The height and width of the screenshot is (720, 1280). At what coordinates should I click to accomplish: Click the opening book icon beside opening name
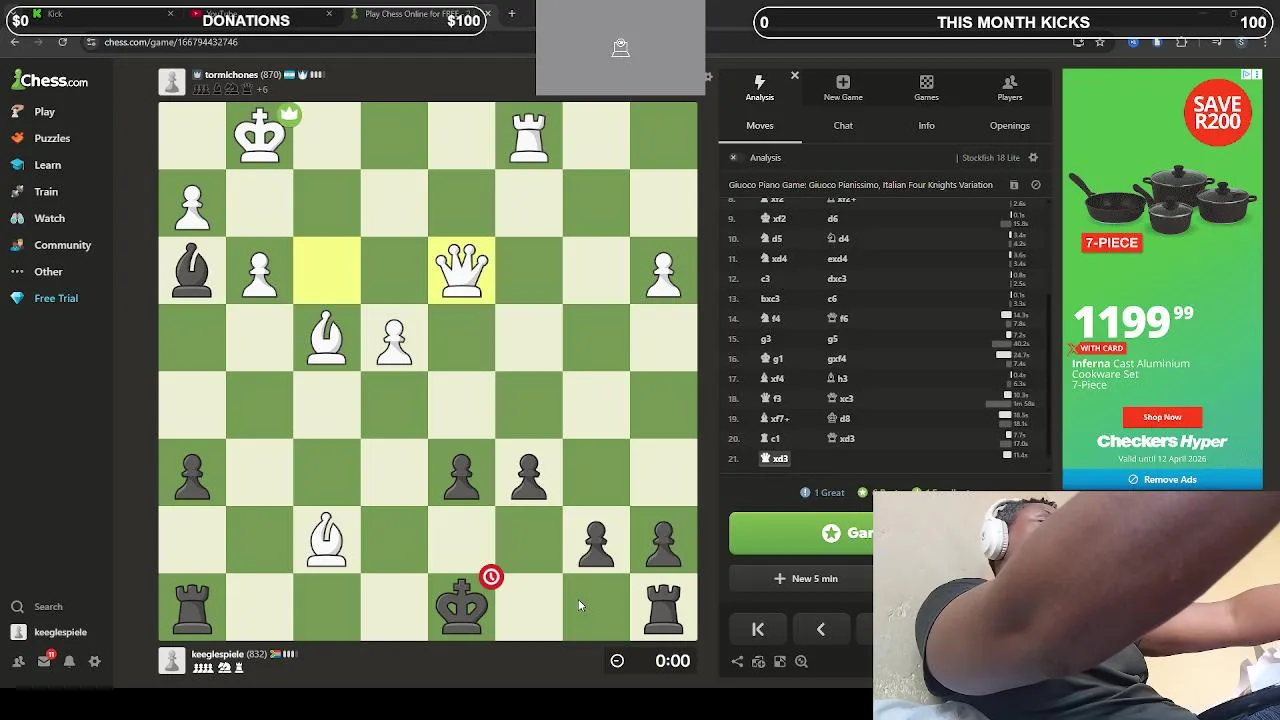(1014, 185)
